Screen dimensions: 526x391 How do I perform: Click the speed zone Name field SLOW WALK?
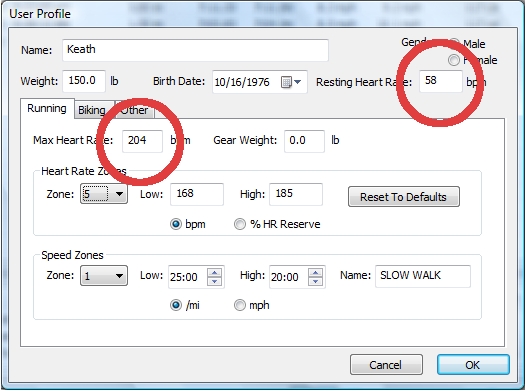tap(423, 276)
